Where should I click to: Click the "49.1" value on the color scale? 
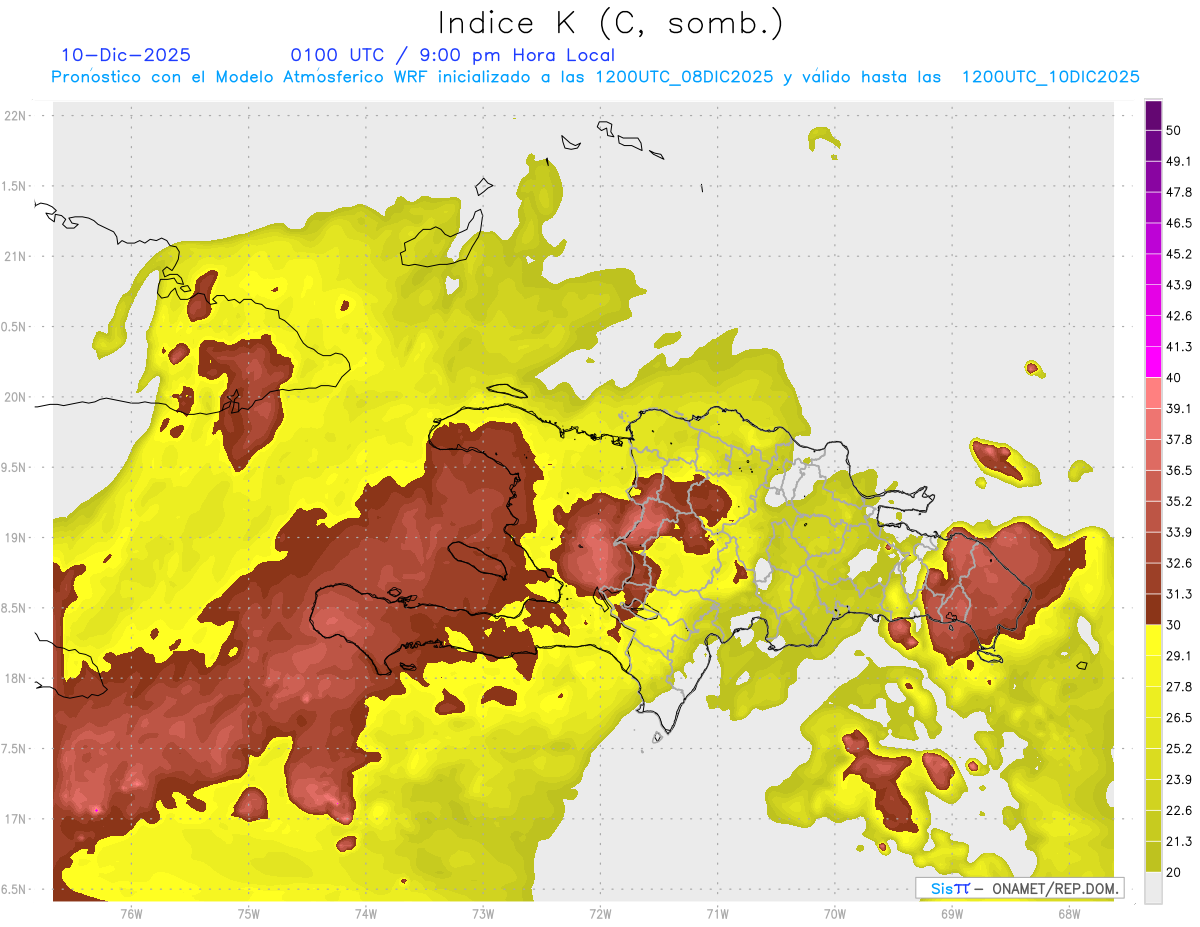(1179, 162)
